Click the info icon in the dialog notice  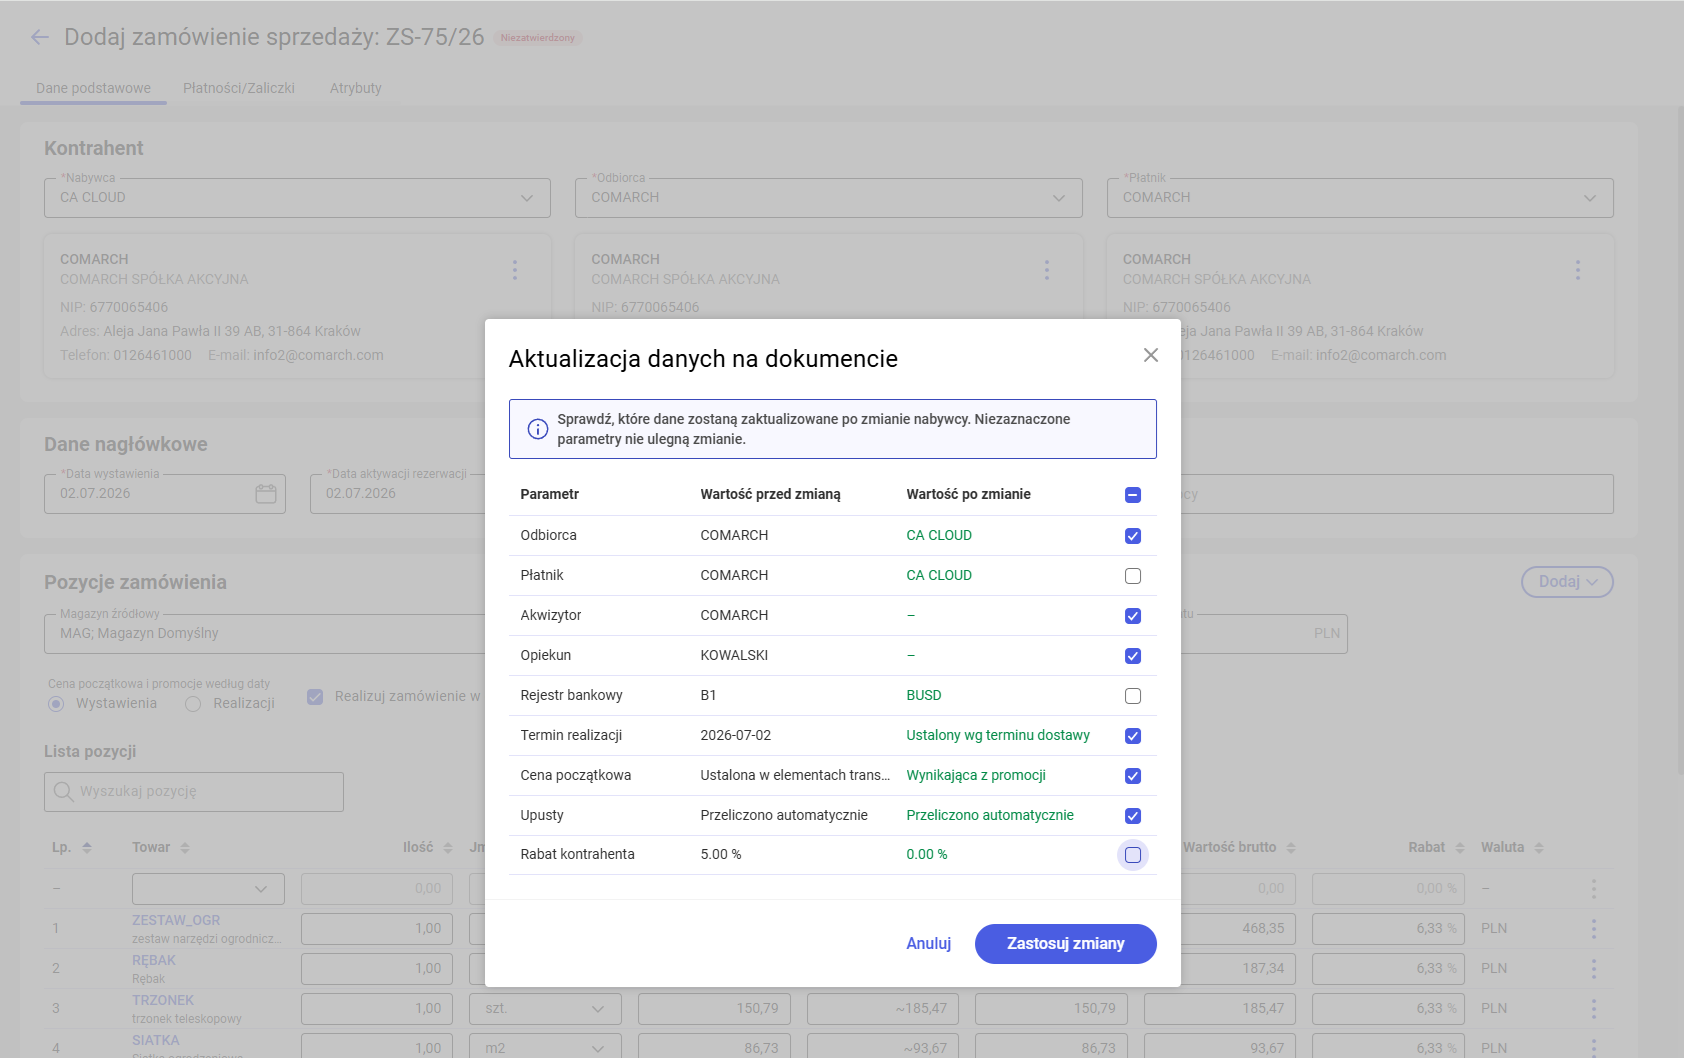click(538, 429)
